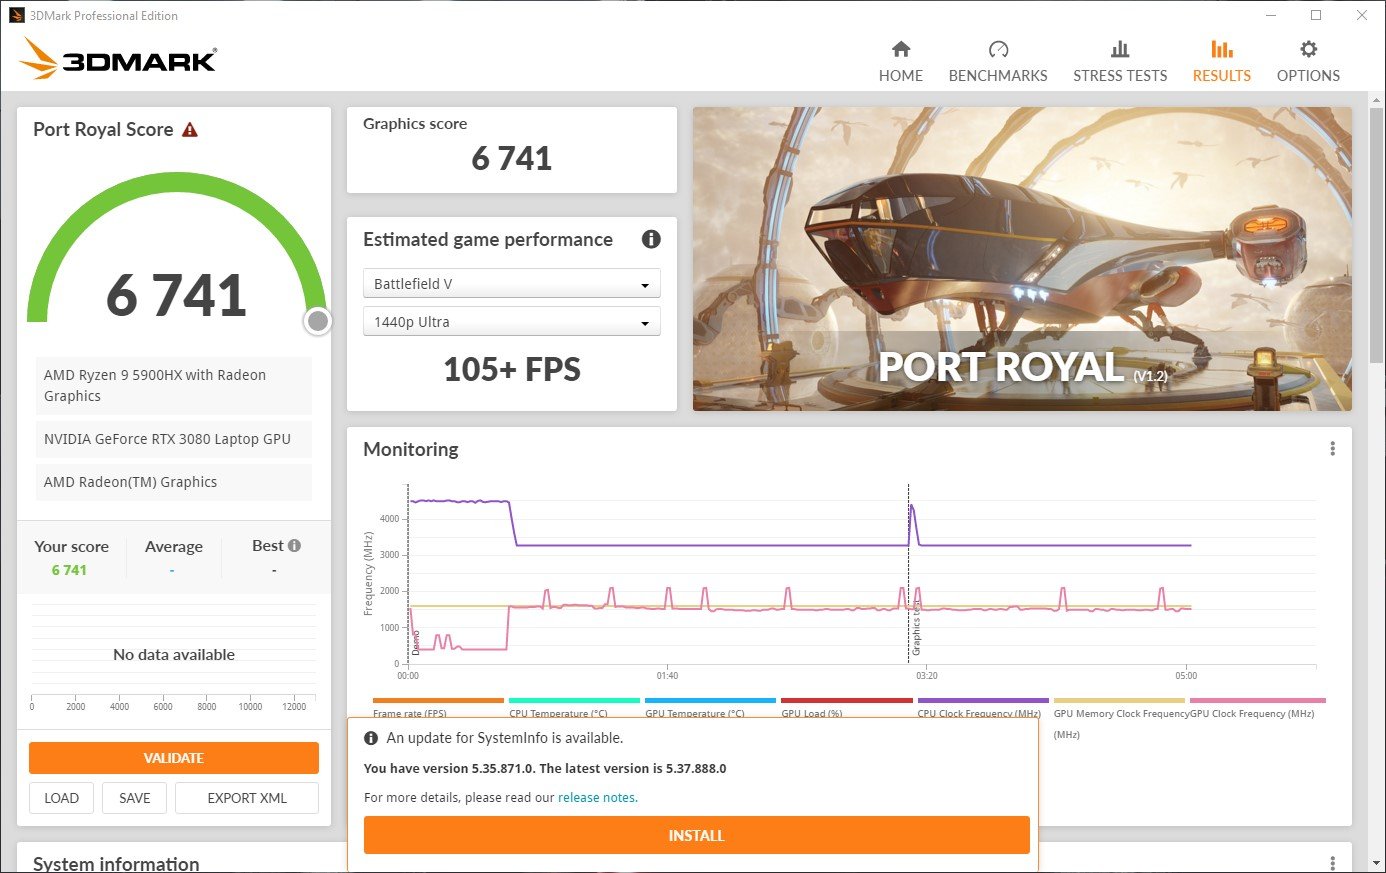Open the 1440p Ultra resolution dropdown
Viewport: 1386px width, 873px height.
tap(511, 322)
